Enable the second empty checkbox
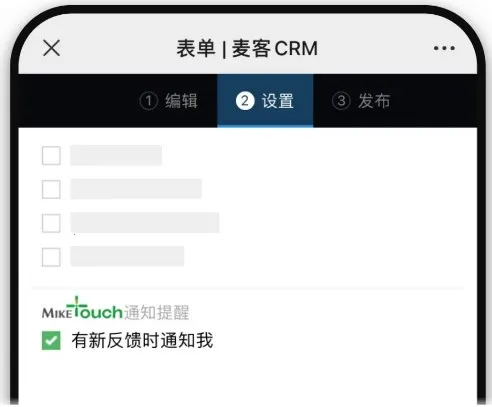 (x=51, y=189)
